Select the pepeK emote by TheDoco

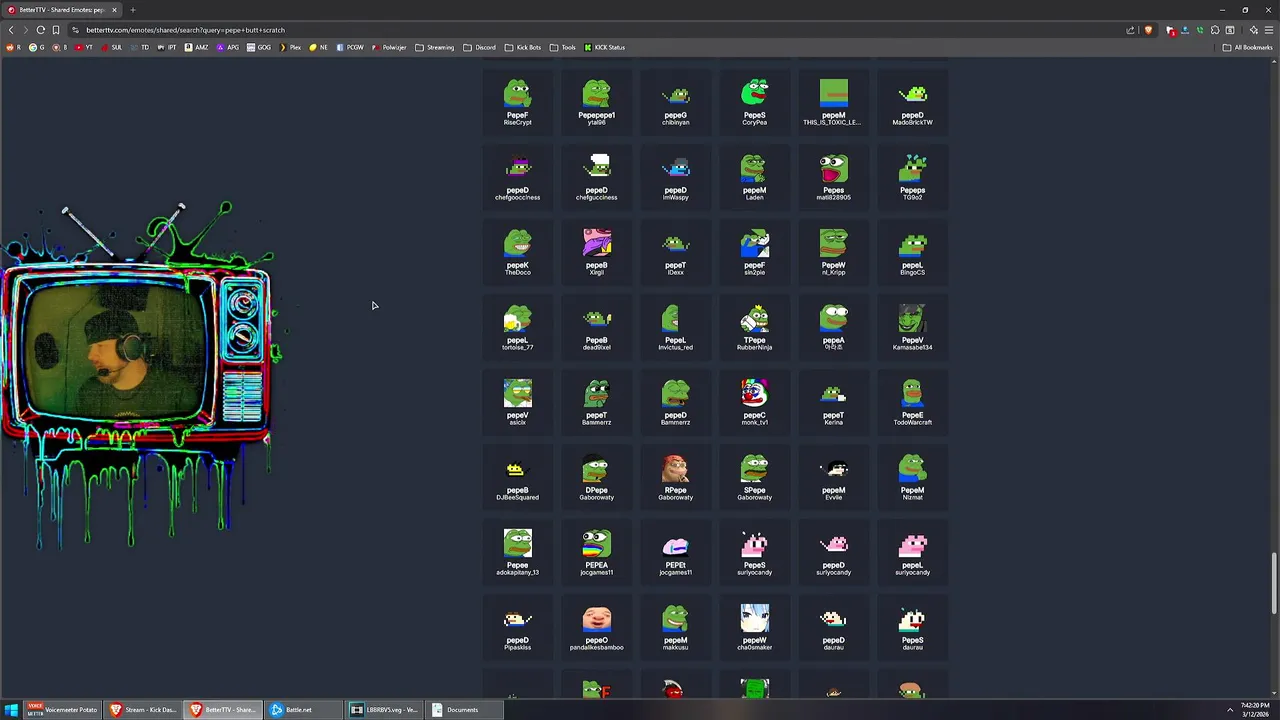[517, 251]
